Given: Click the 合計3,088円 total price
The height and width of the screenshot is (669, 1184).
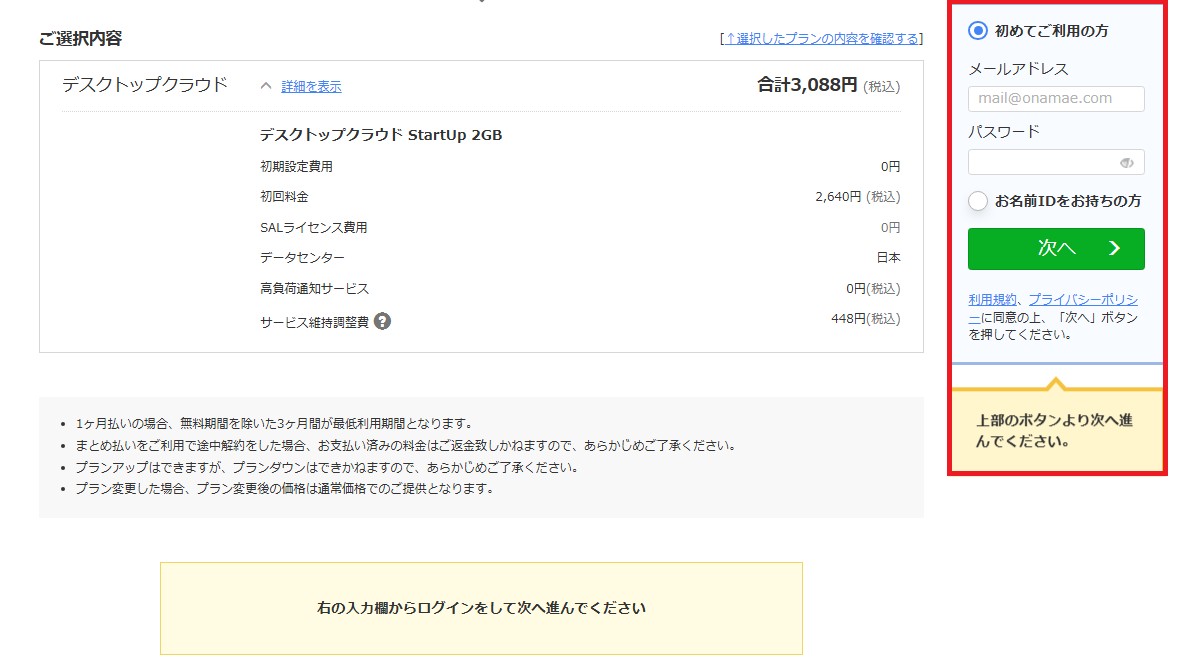Looking at the screenshot, I should (807, 85).
